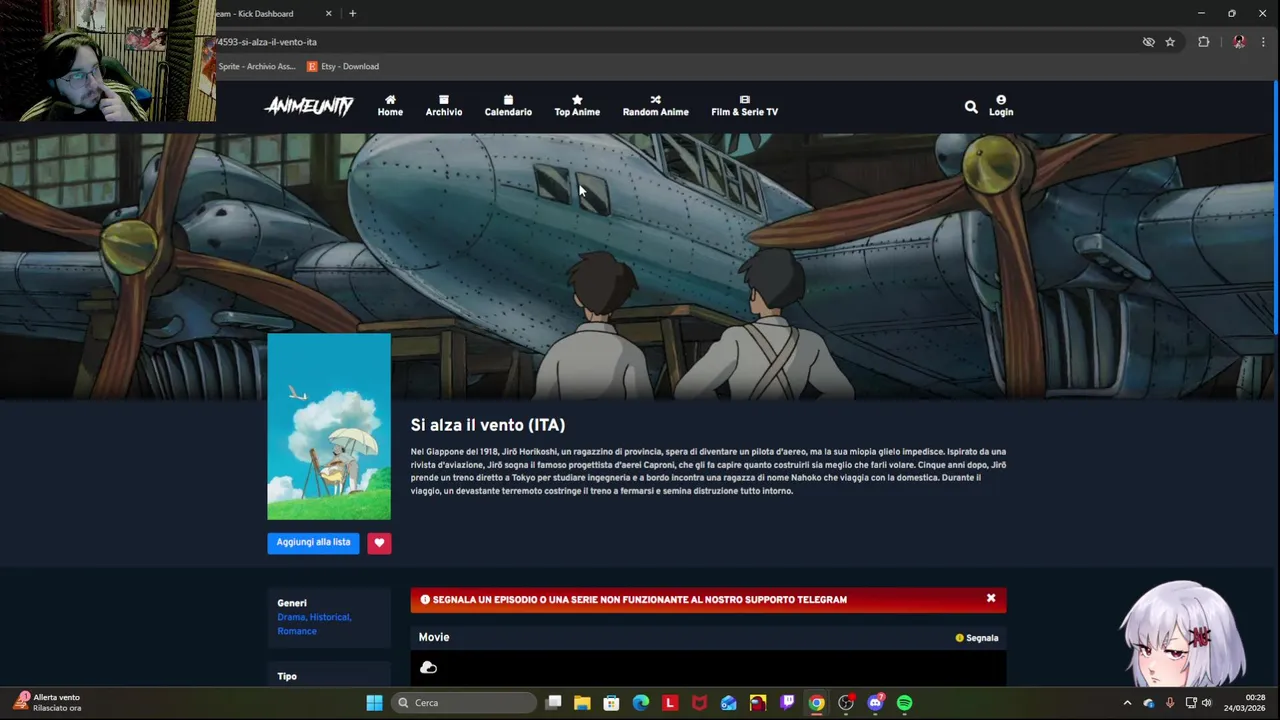1280x720 pixels.
Task: Open Discord from taskbar
Action: [x=875, y=703]
